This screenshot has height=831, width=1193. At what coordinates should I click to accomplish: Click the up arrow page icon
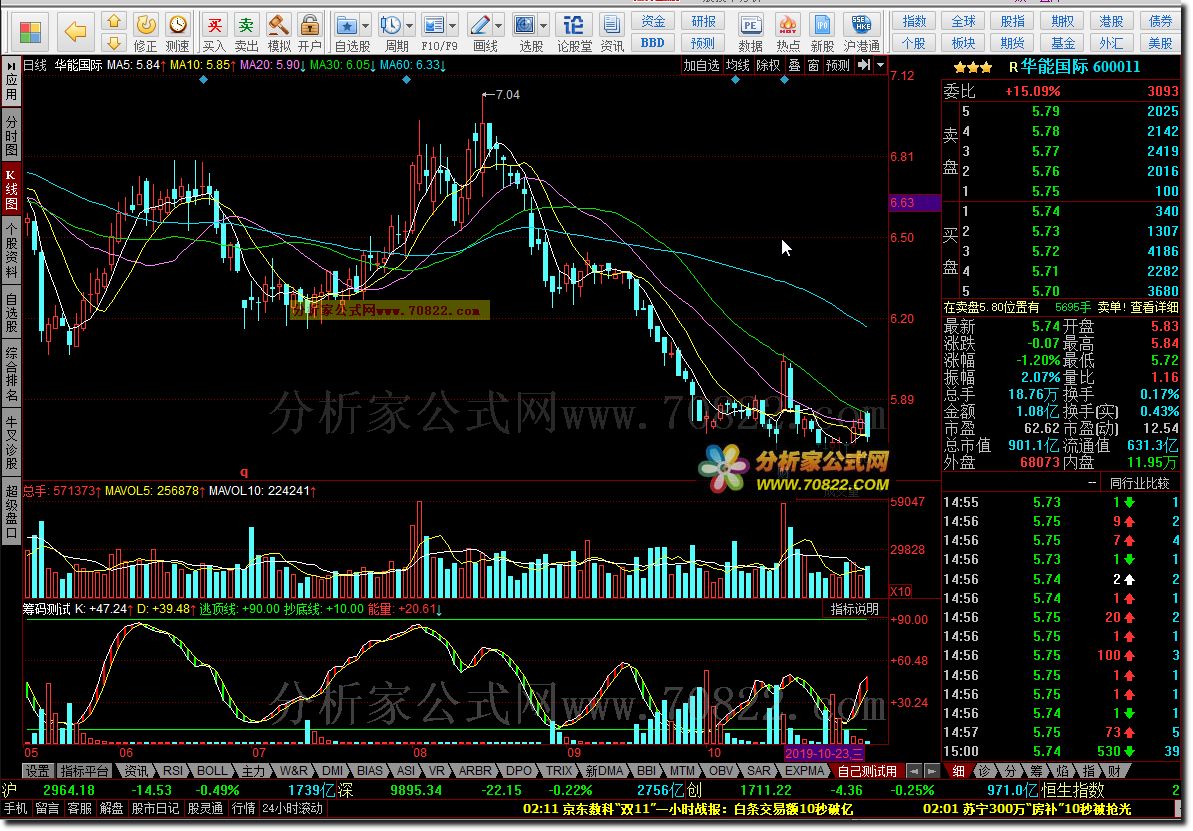(114, 21)
